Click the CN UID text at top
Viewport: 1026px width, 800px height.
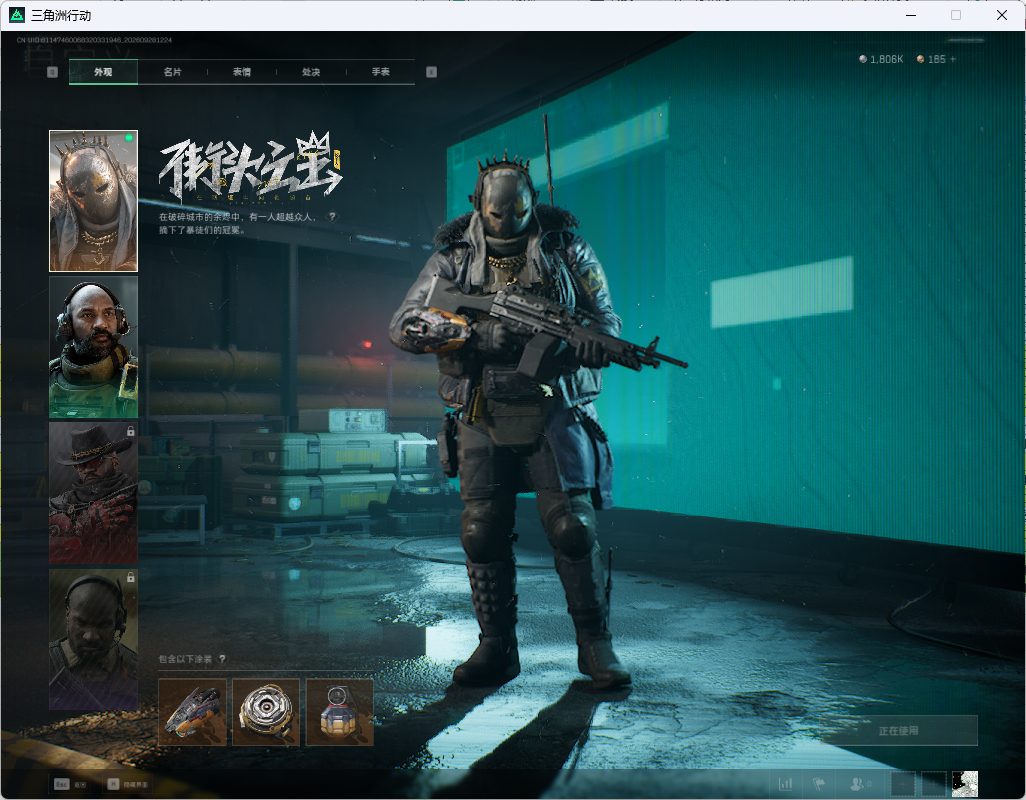pyautogui.click(x=94, y=40)
